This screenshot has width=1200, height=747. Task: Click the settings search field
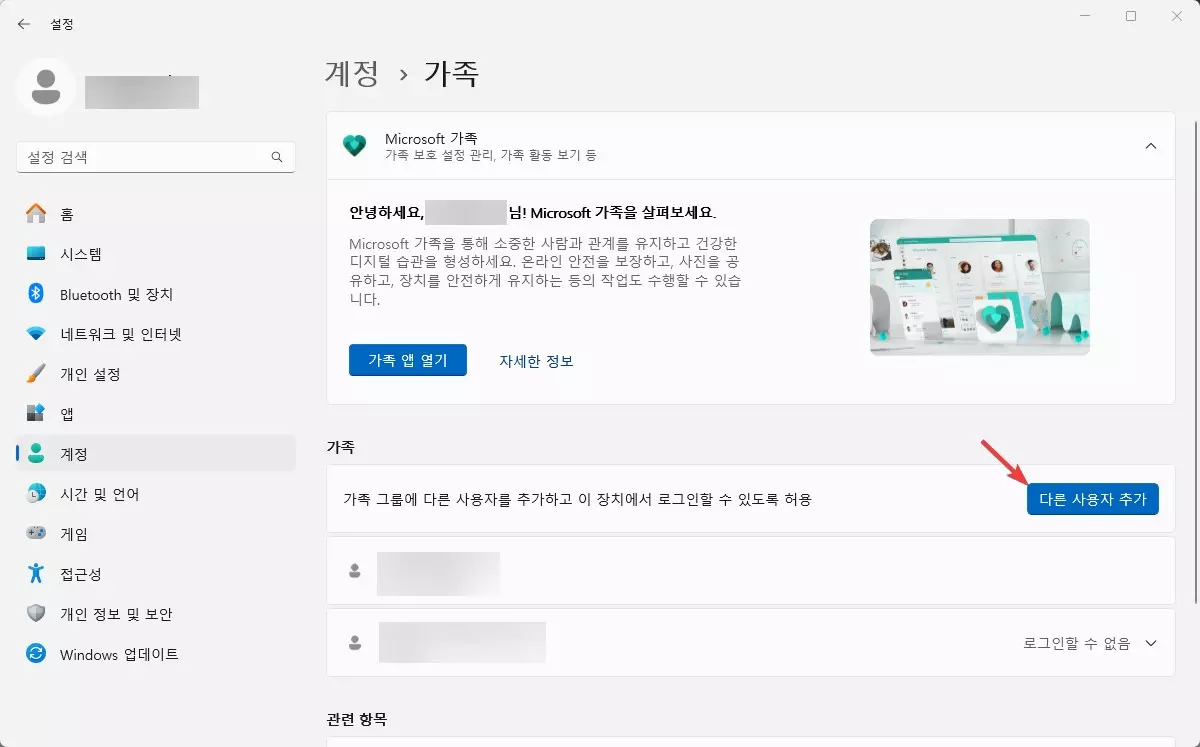pyautogui.click(x=155, y=157)
